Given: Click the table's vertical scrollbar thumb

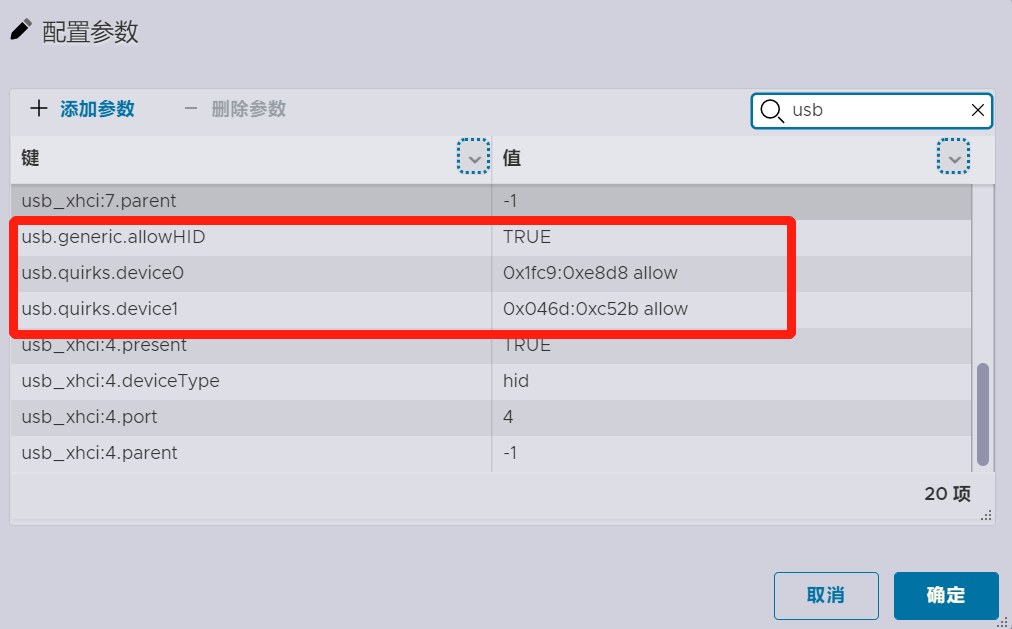Looking at the screenshot, I should [x=982, y=414].
